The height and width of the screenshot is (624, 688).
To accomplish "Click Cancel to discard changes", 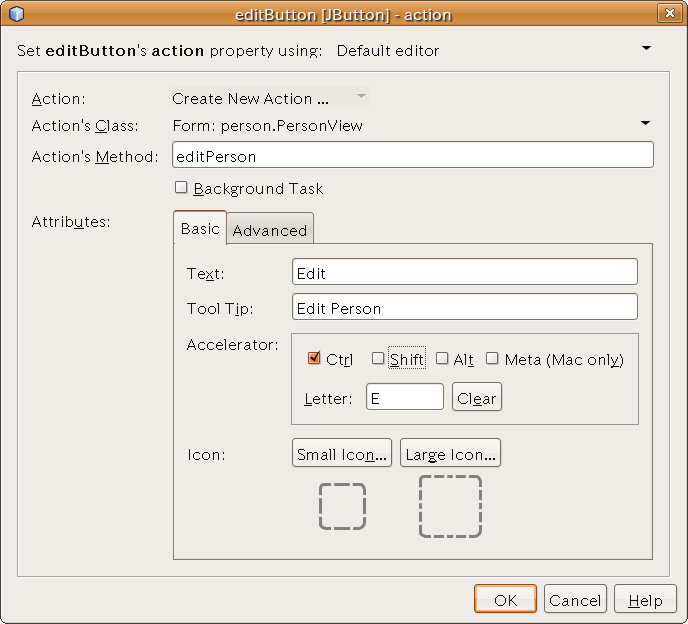I will pyautogui.click(x=575, y=600).
